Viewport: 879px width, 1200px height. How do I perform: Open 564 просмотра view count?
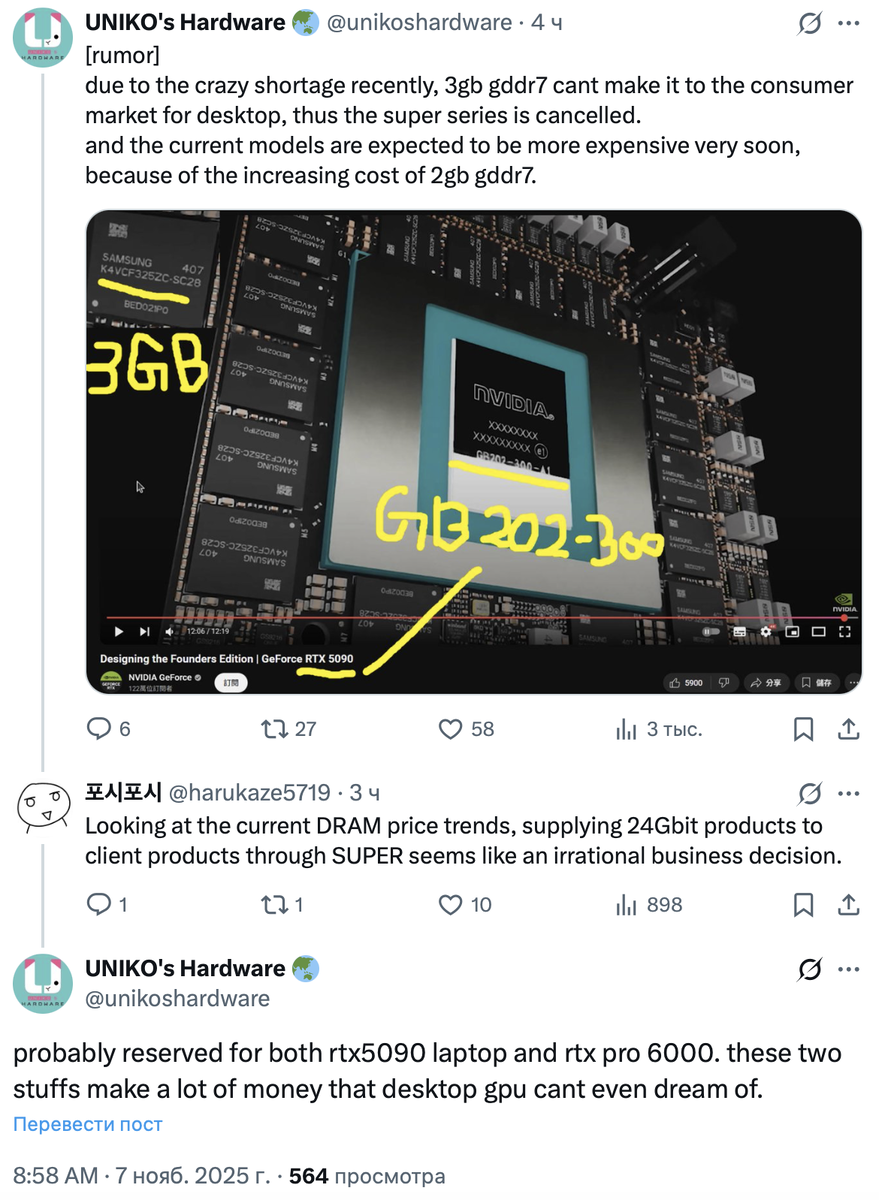click(x=367, y=1176)
